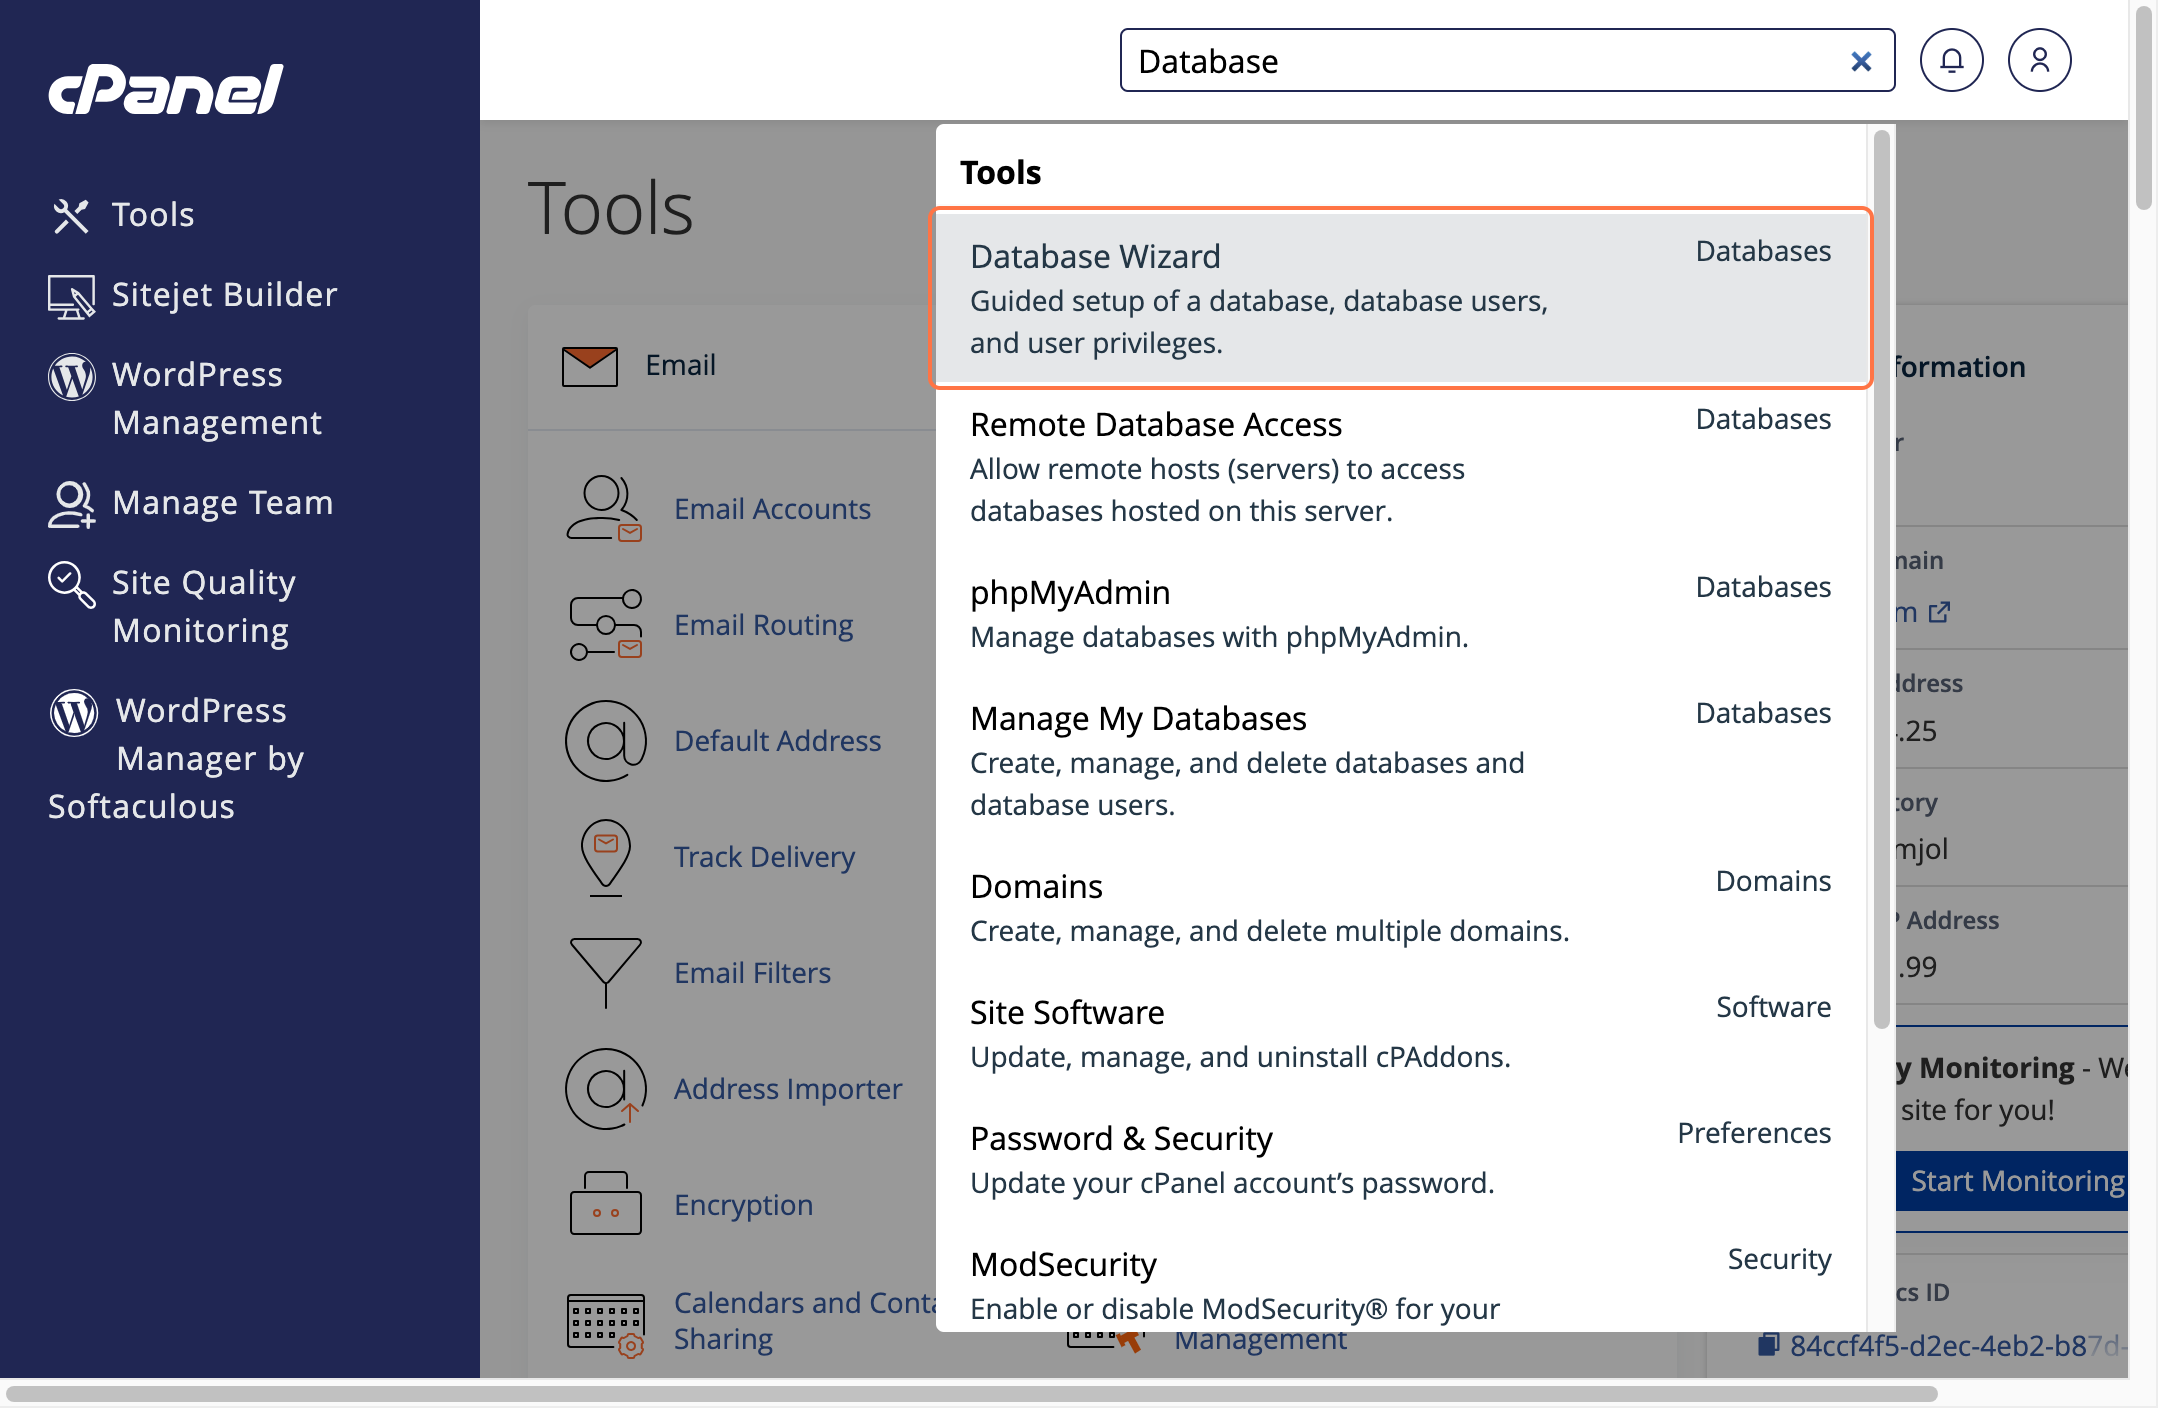This screenshot has height=1408, width=2158.
Task: Open WordPress Management in the sidebar
Action: tap(217, 398)
